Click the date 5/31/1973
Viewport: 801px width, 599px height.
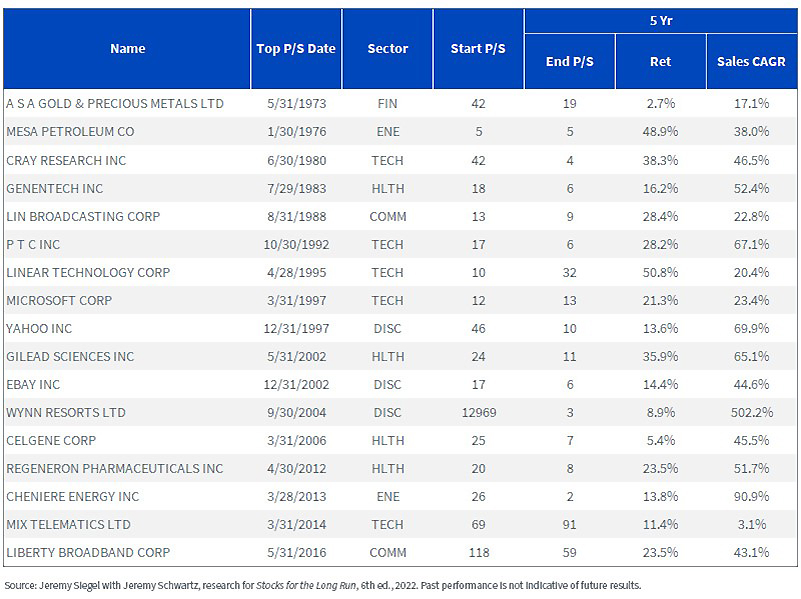pos(296,104)
